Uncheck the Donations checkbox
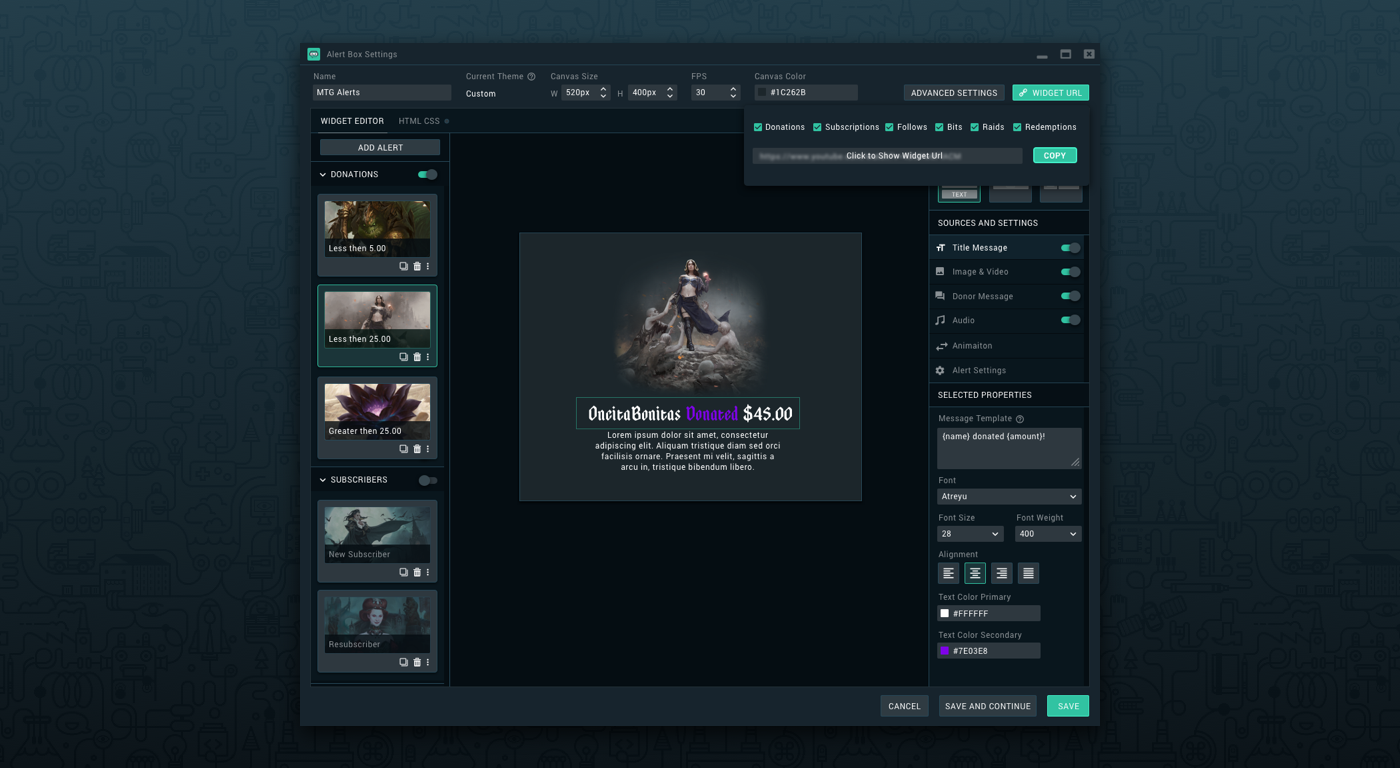 758,127
